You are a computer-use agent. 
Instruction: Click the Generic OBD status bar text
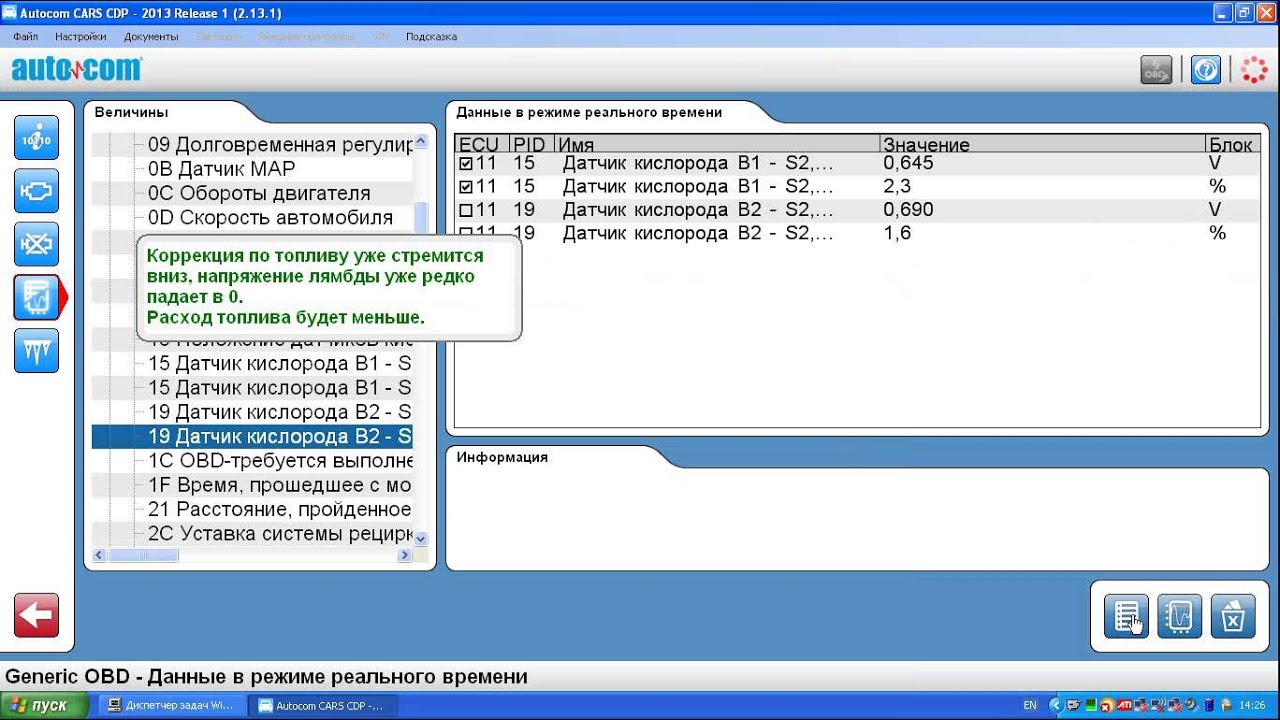[266, 677]
